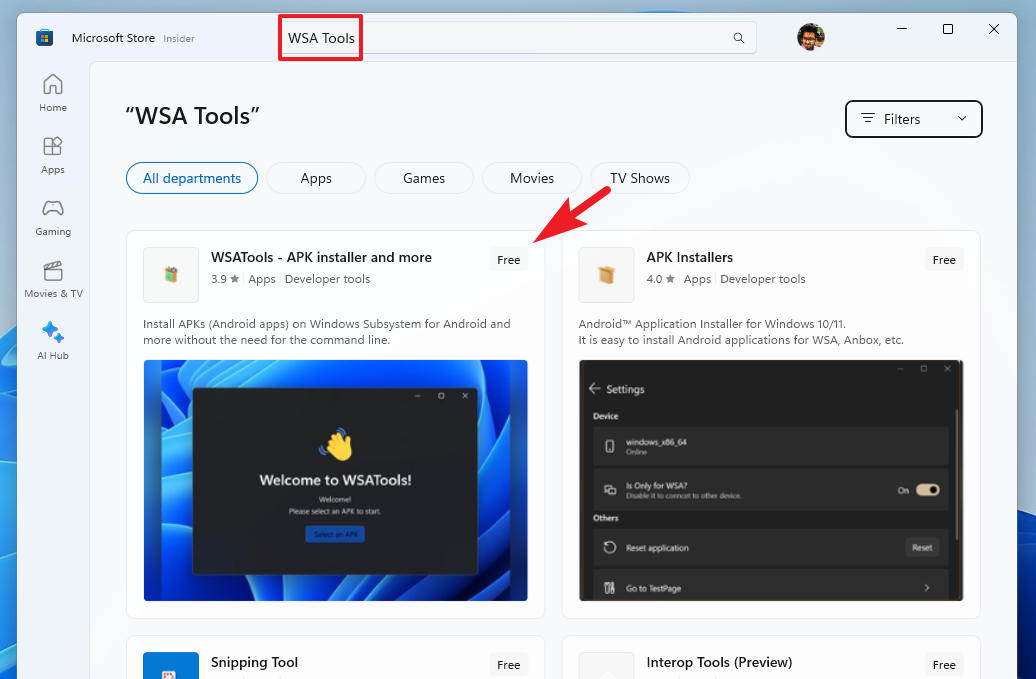
Task: Click the 3.9 star rating on WSATools
Action: click(225, 279)
